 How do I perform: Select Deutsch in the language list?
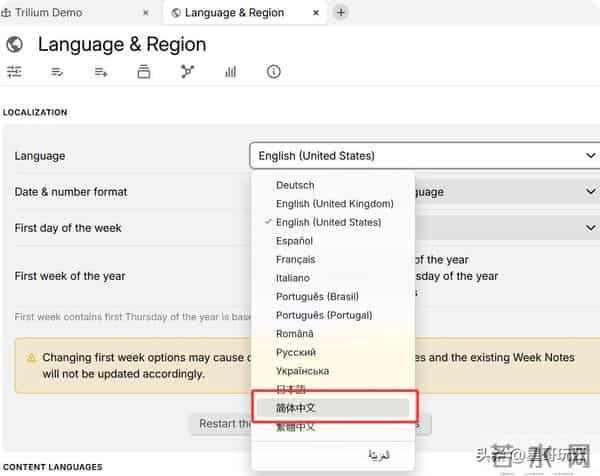point(295,185)
